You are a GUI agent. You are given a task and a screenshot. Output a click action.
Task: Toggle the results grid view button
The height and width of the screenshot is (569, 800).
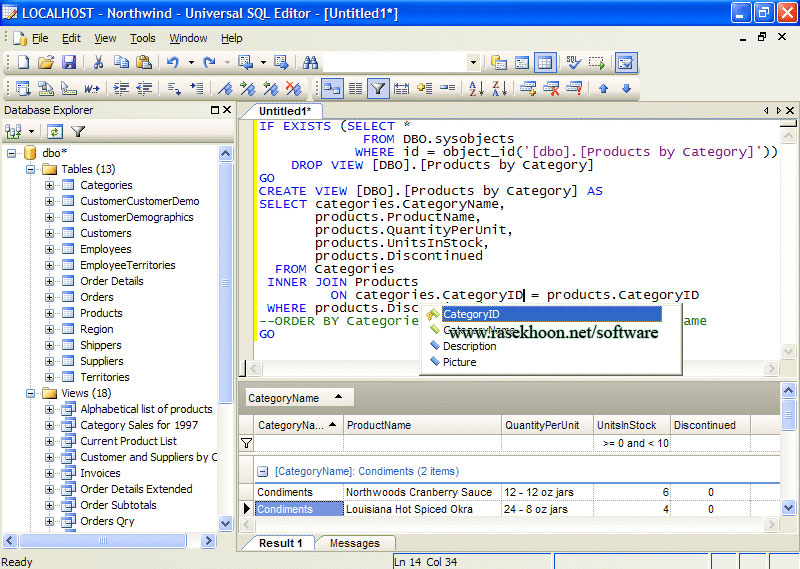(544, 62)
